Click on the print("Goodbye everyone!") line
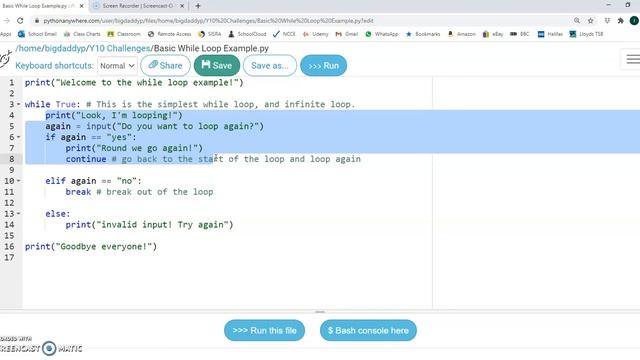The image size is (640, 360). (x=91, y=247)
